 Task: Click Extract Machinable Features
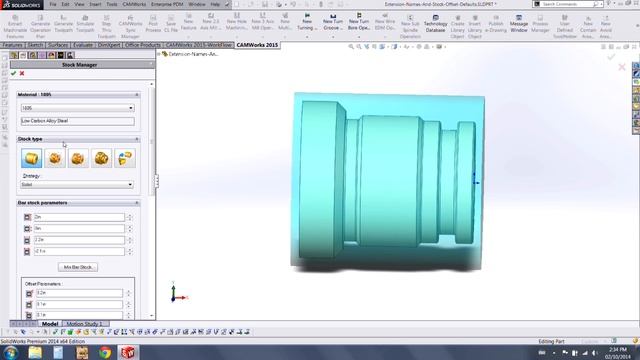(x=15, y=27)
